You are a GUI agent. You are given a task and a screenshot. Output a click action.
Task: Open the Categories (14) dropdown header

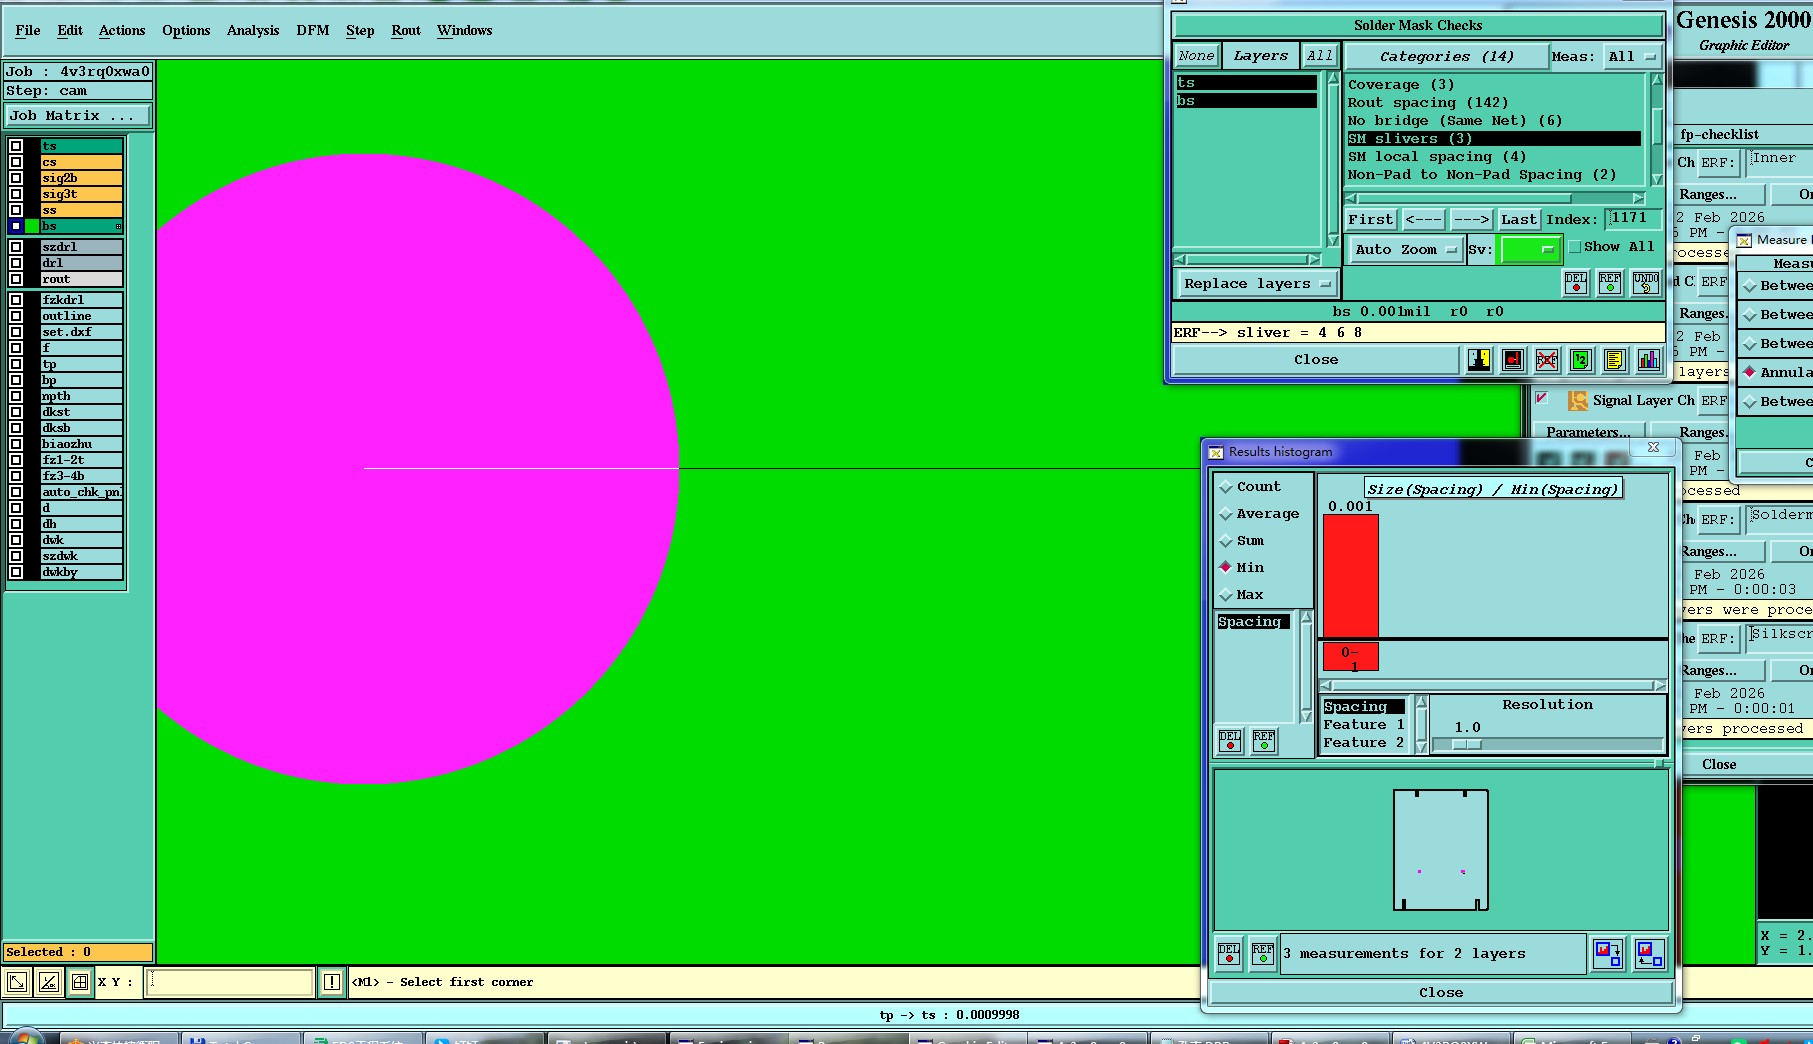[x=1446, y=56]
